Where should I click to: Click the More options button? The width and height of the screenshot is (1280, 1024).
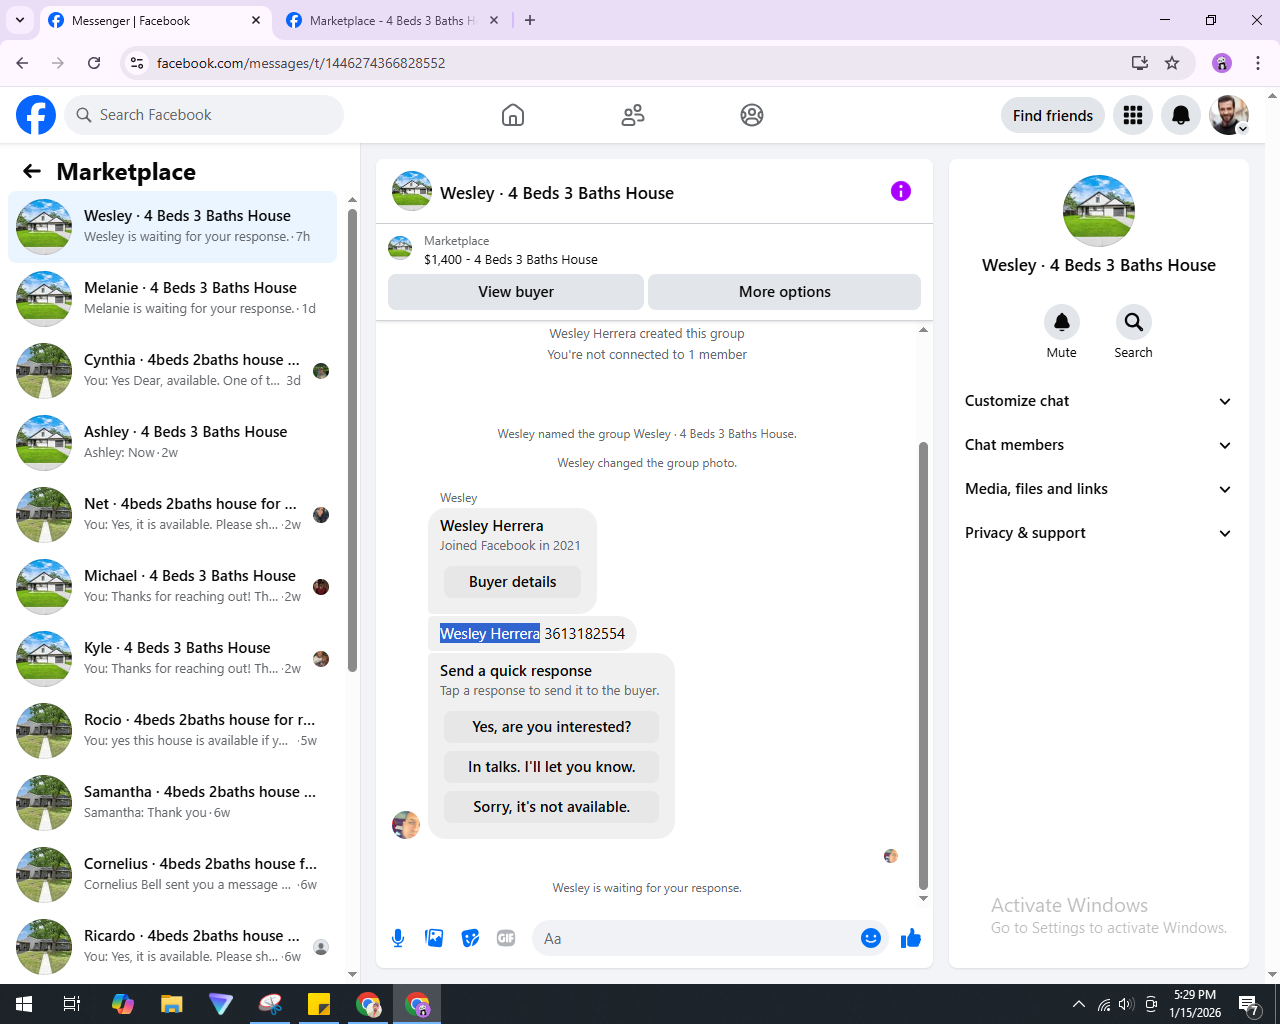[x=785, y=292]
